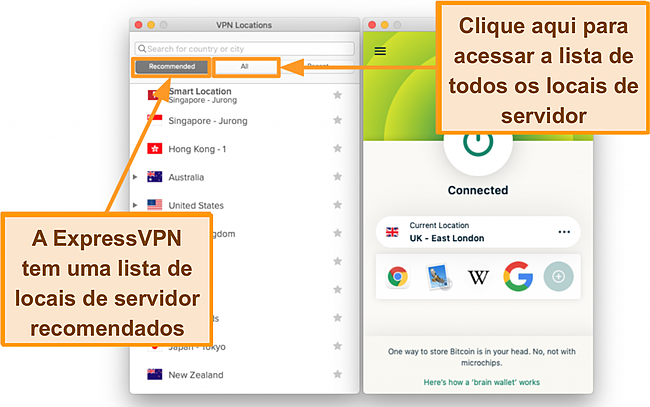Screen dimensions: 650x407
Task: Launch the Chrome shortcut
Action: point(398,277)
